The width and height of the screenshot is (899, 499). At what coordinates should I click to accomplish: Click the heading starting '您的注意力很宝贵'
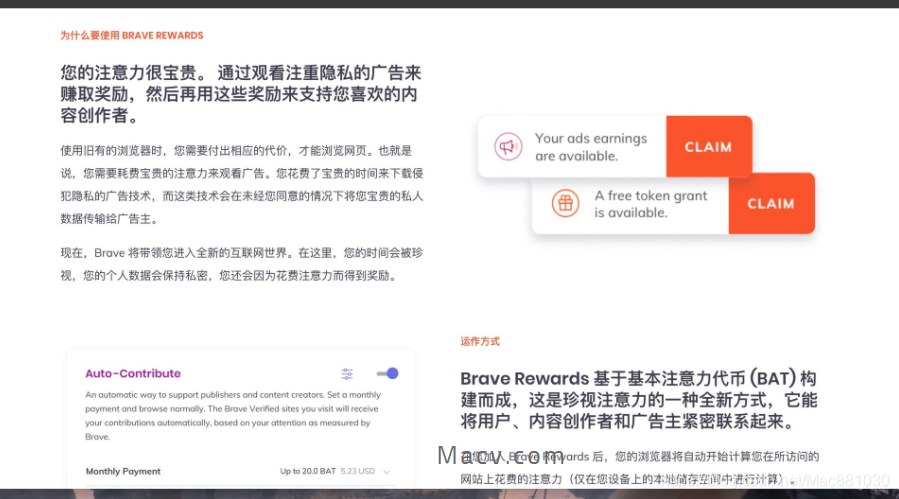241,94
